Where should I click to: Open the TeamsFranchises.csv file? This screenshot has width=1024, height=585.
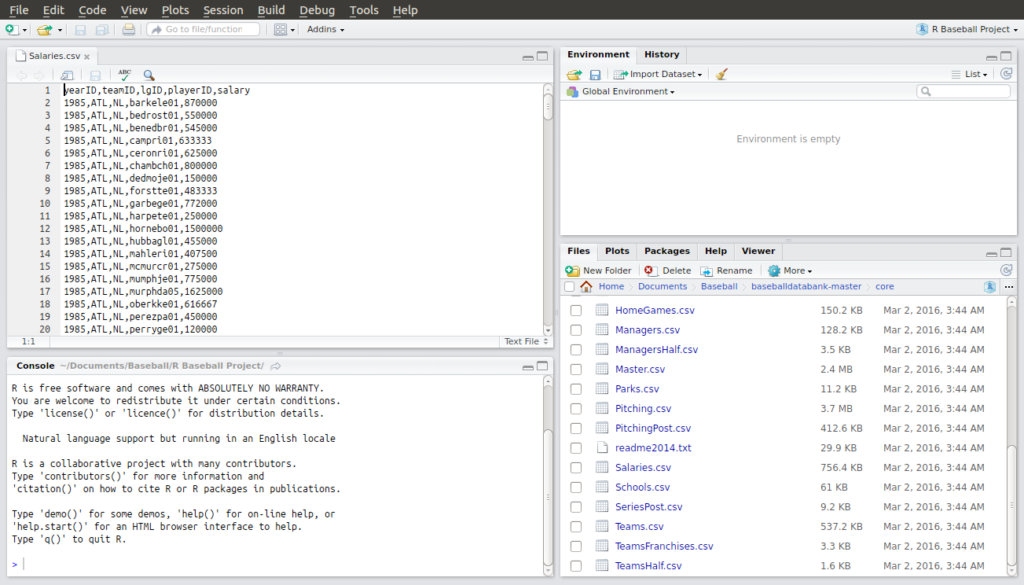coord(664,546)
